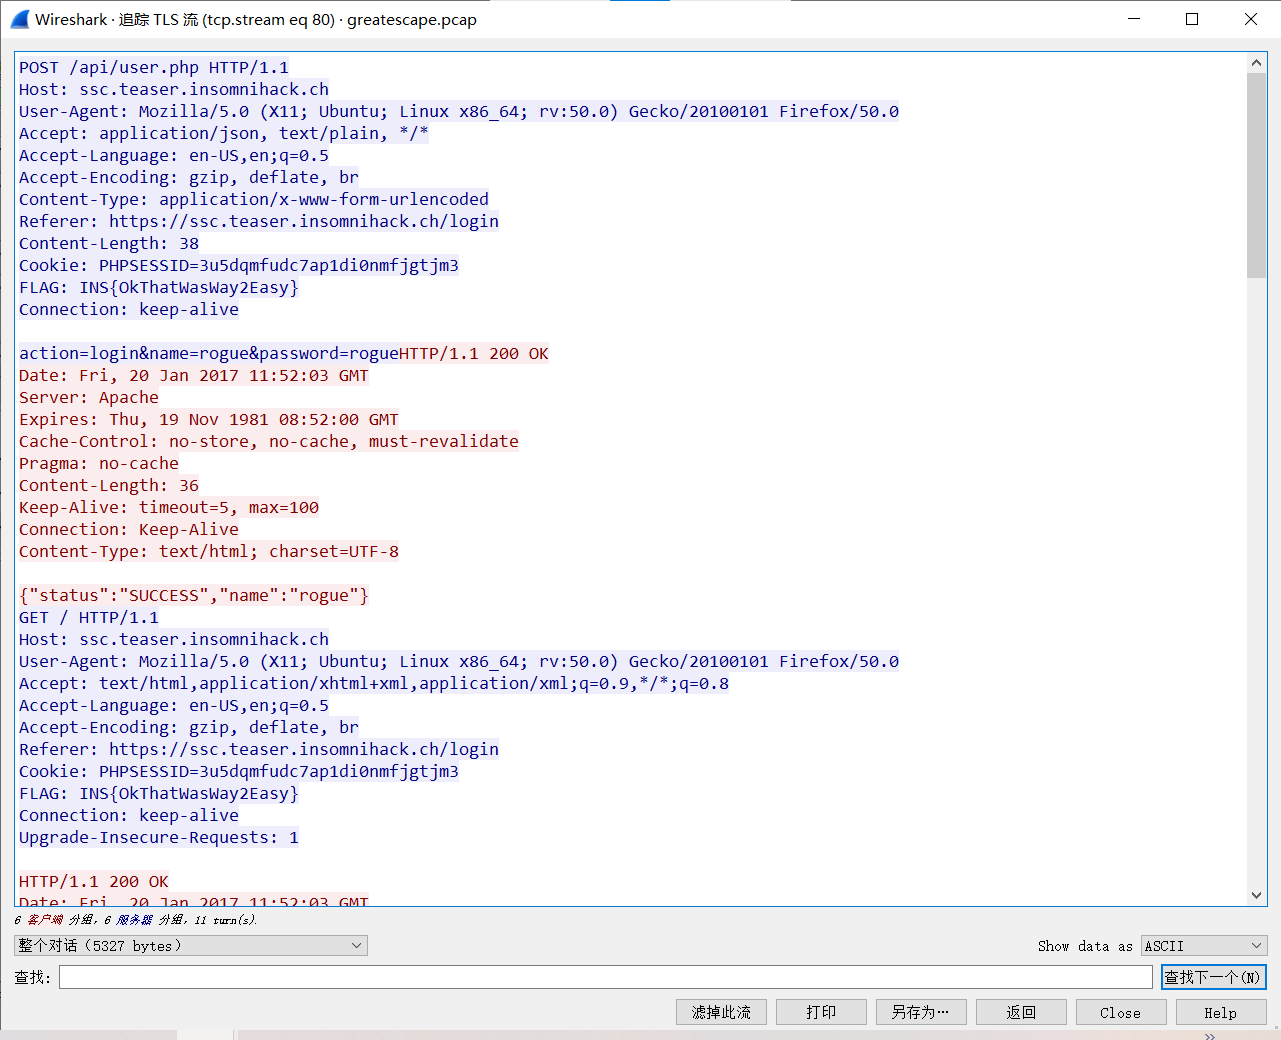Minimize the Follow TLS Stream window
Image resolution: width=1281 pixels, height=1040 pixels.
click(x=1134, y=19)
